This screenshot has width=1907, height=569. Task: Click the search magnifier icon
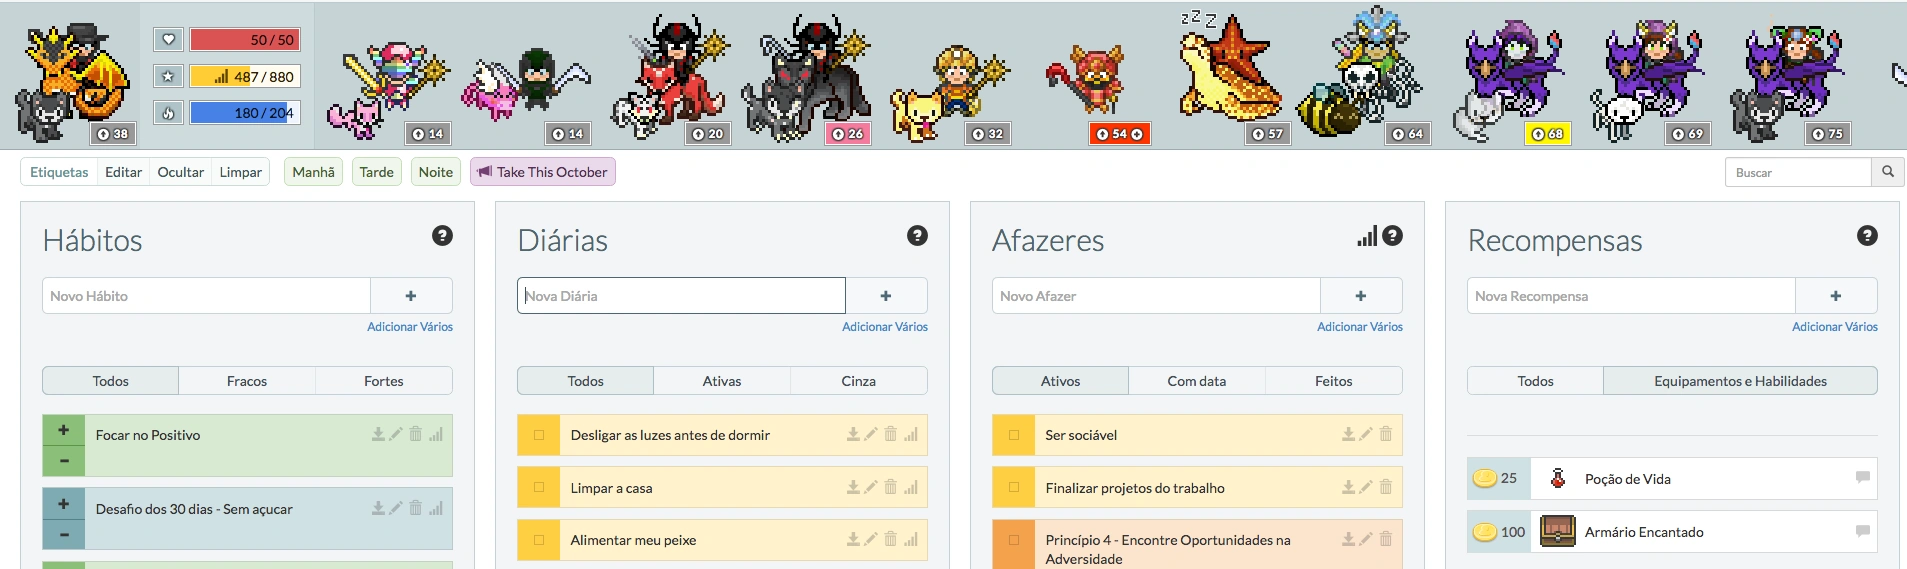[x=1888, y=172]
